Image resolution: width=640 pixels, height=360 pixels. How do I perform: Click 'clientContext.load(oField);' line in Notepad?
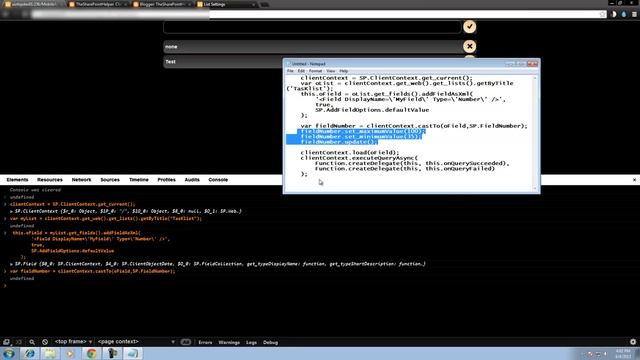[x=350, y=153]
